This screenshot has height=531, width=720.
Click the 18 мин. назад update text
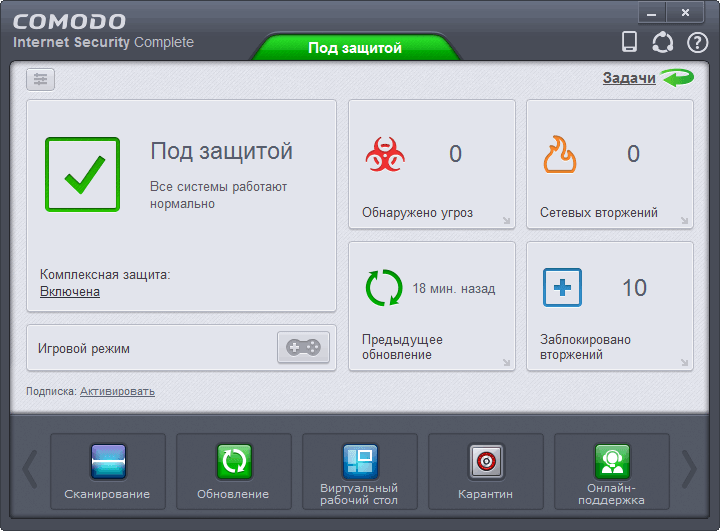click(454, 288)
